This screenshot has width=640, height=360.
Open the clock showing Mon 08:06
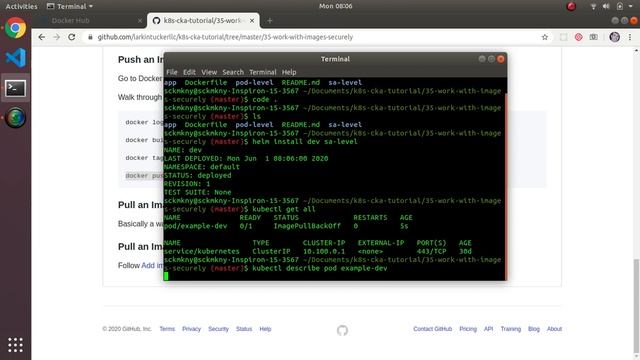pos(336,6)
